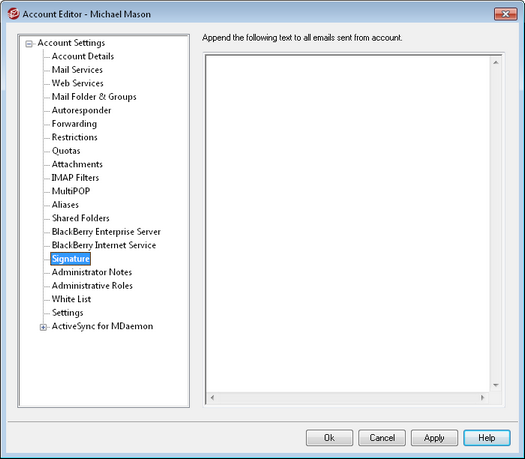
Task: Click the horizontal scrollbar right arrow
Action: coord(482,398)
